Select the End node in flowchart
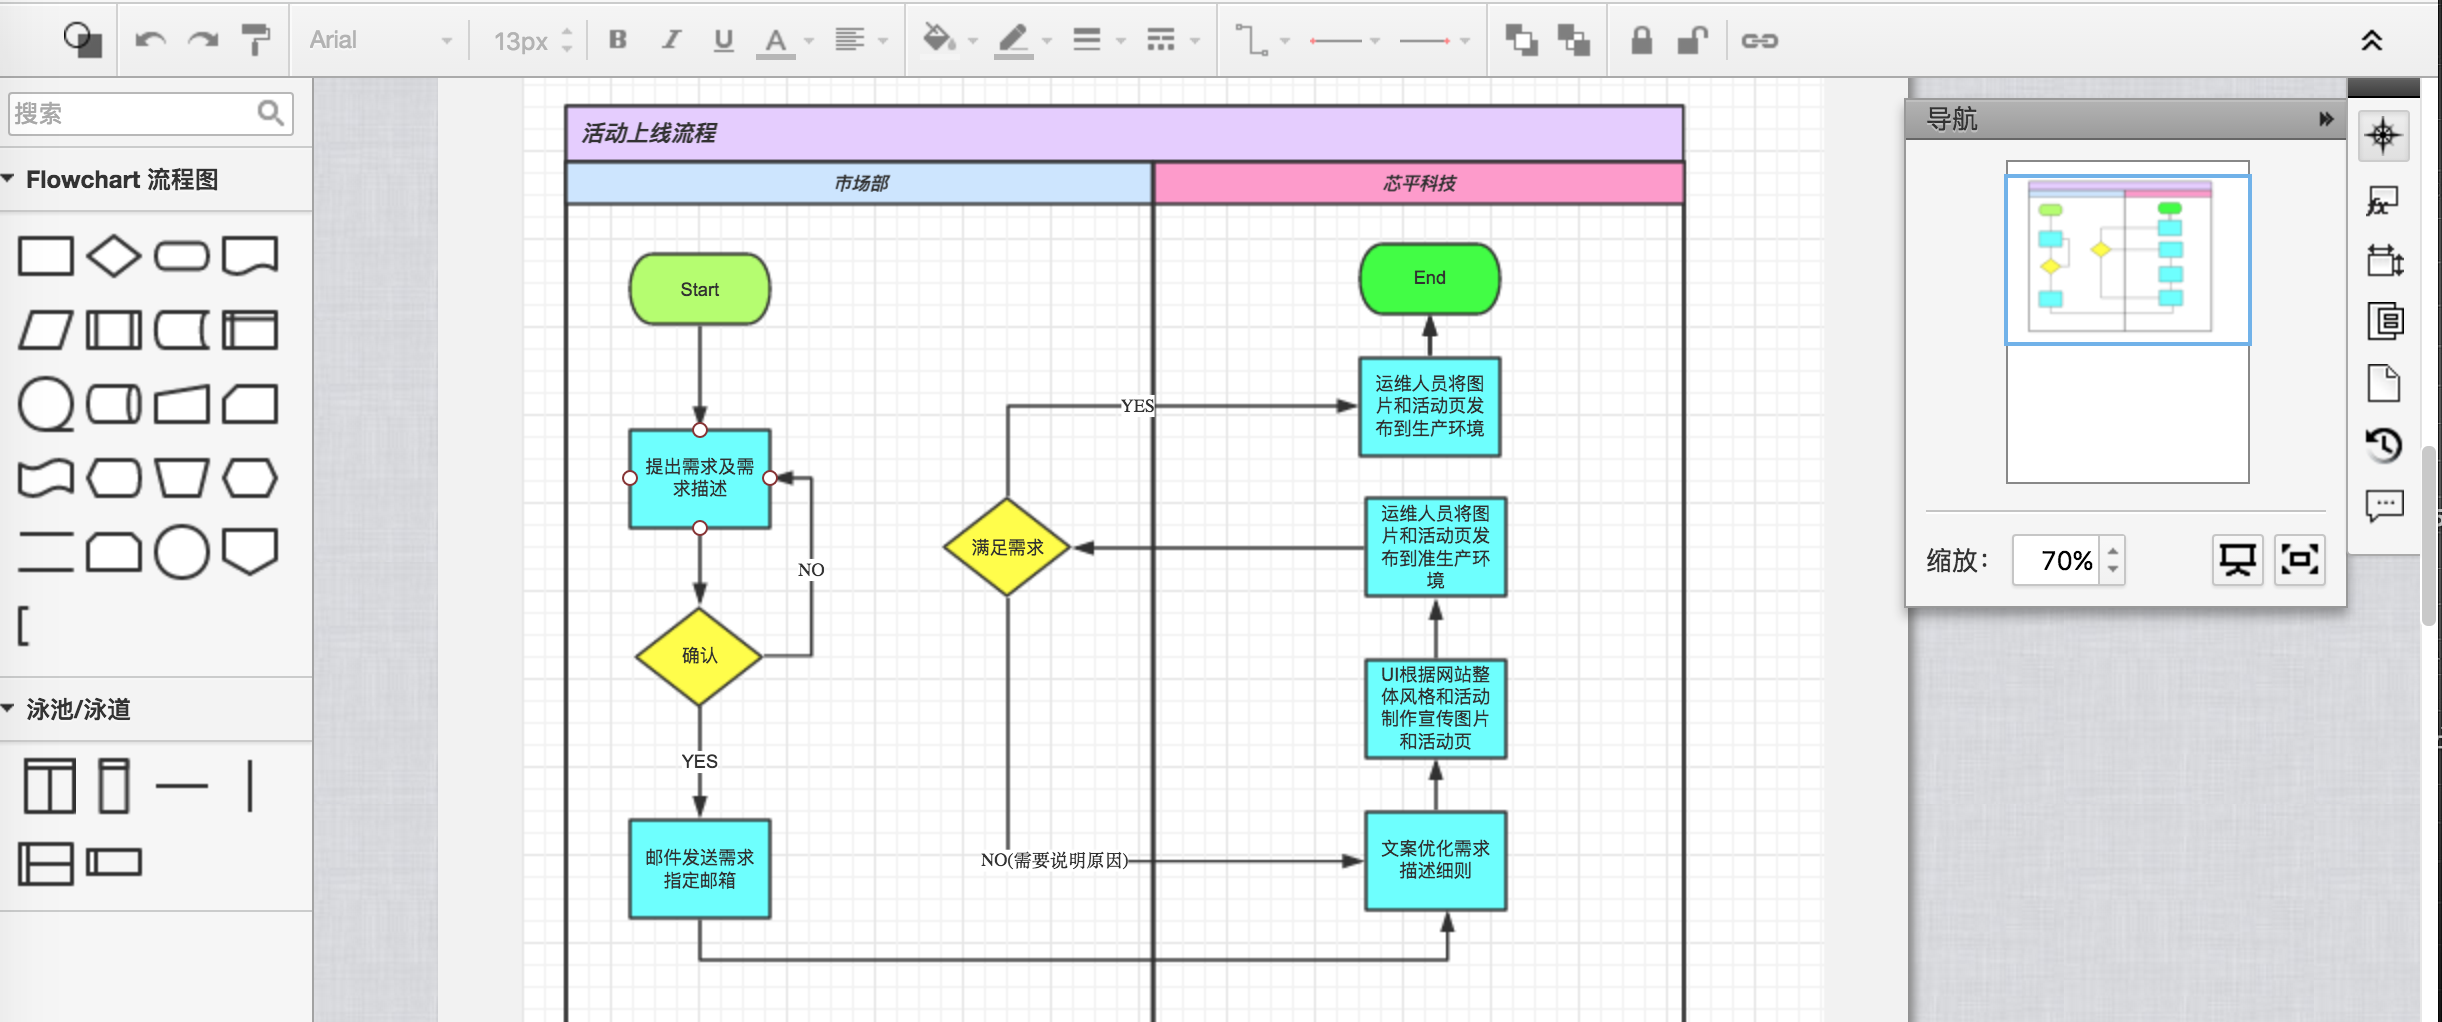2442x1022 pixels. [x=1429, y=278]
